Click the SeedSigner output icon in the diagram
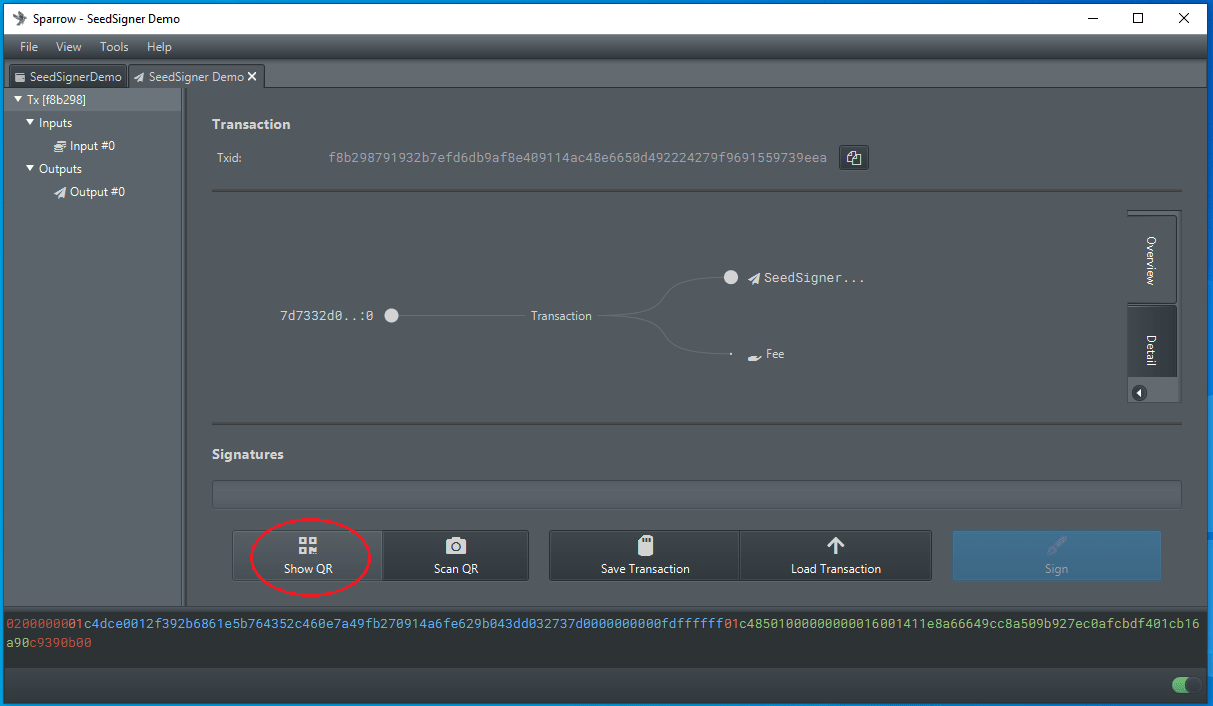Screen dimensions: 1213x706 click(x=754, y=279)
